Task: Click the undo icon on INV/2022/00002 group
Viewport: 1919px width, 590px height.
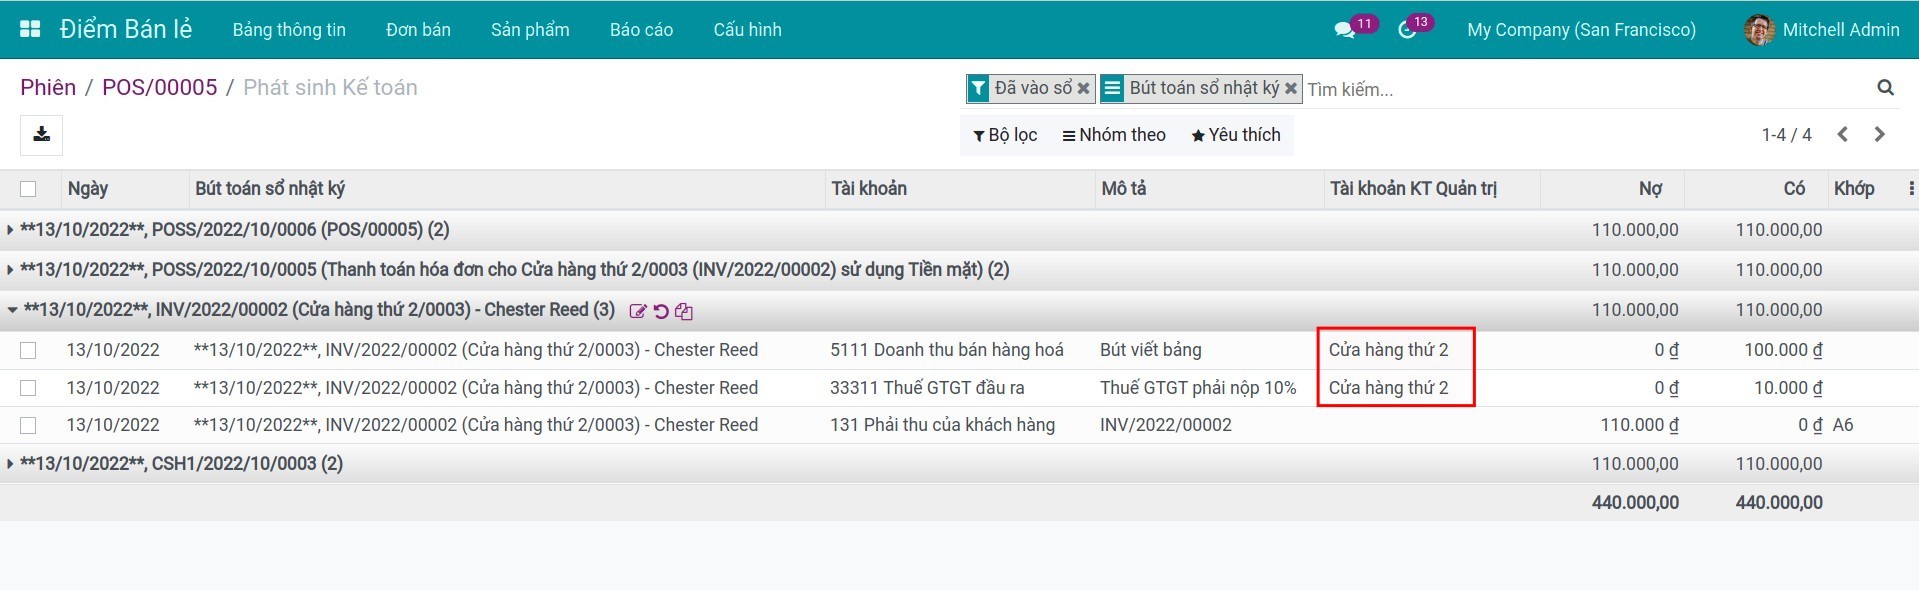Action: pyautogui.click(x=661, y=311)
